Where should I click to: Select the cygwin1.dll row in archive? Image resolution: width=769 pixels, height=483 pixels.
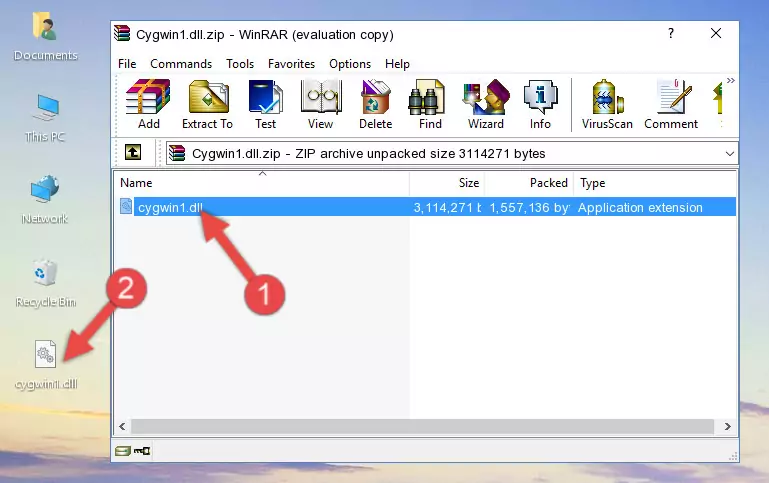point(427,207)
